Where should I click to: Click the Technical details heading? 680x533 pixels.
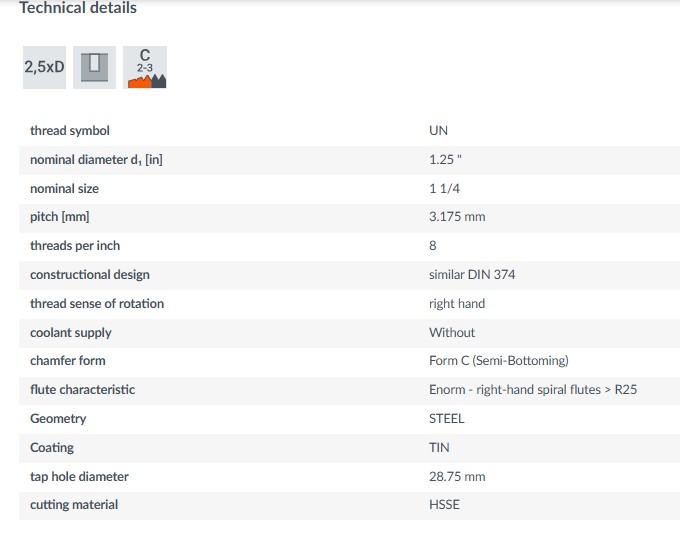click(78, 8)
